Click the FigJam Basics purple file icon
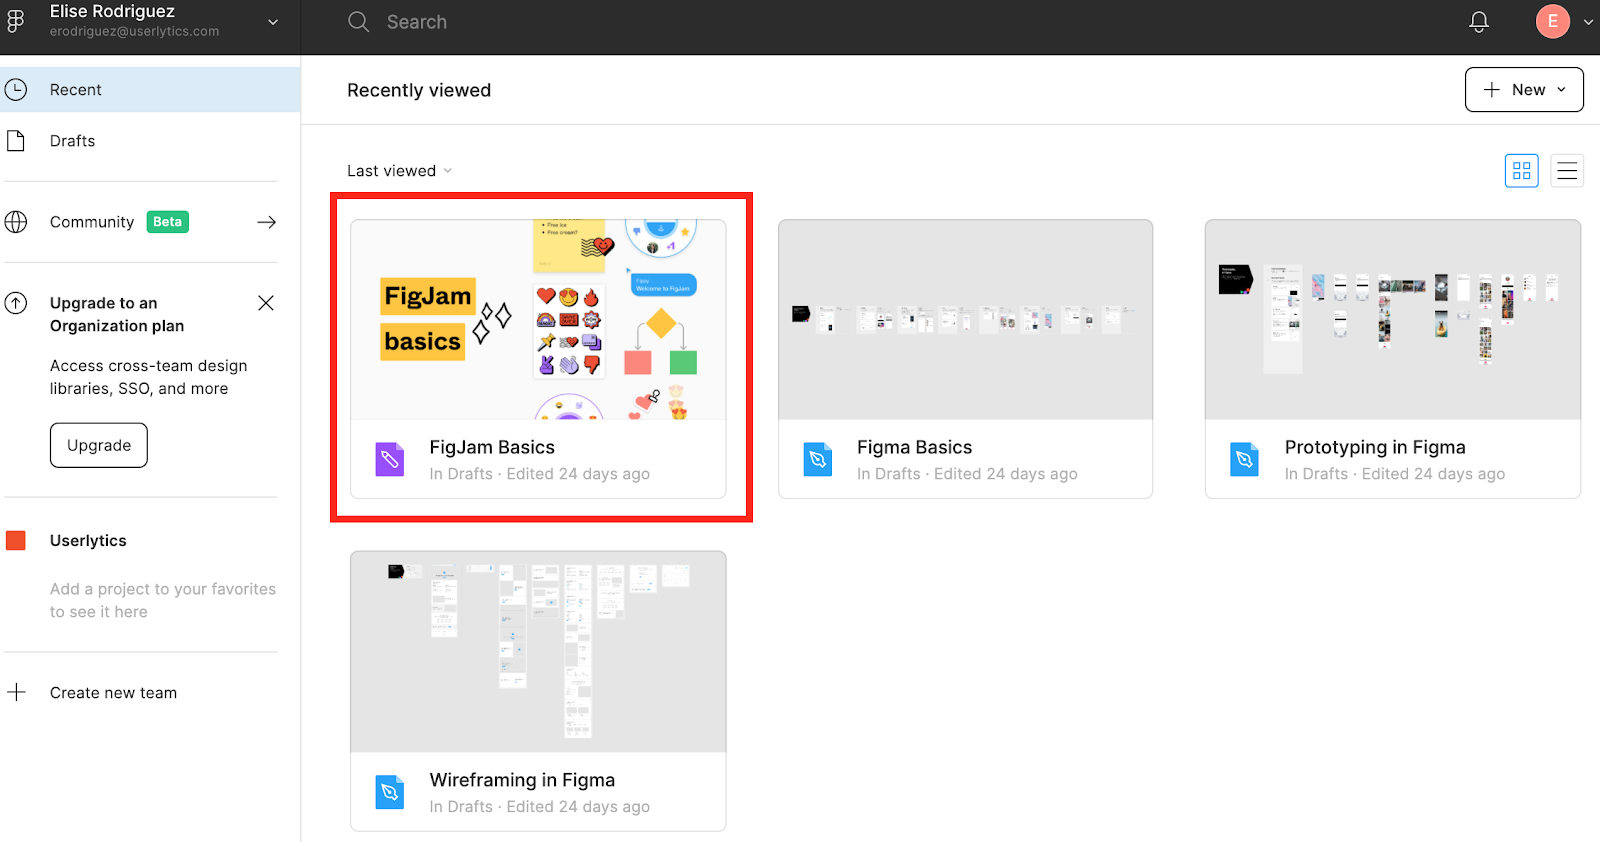This screenshot has height=842, width=1600. click(390, 459)
